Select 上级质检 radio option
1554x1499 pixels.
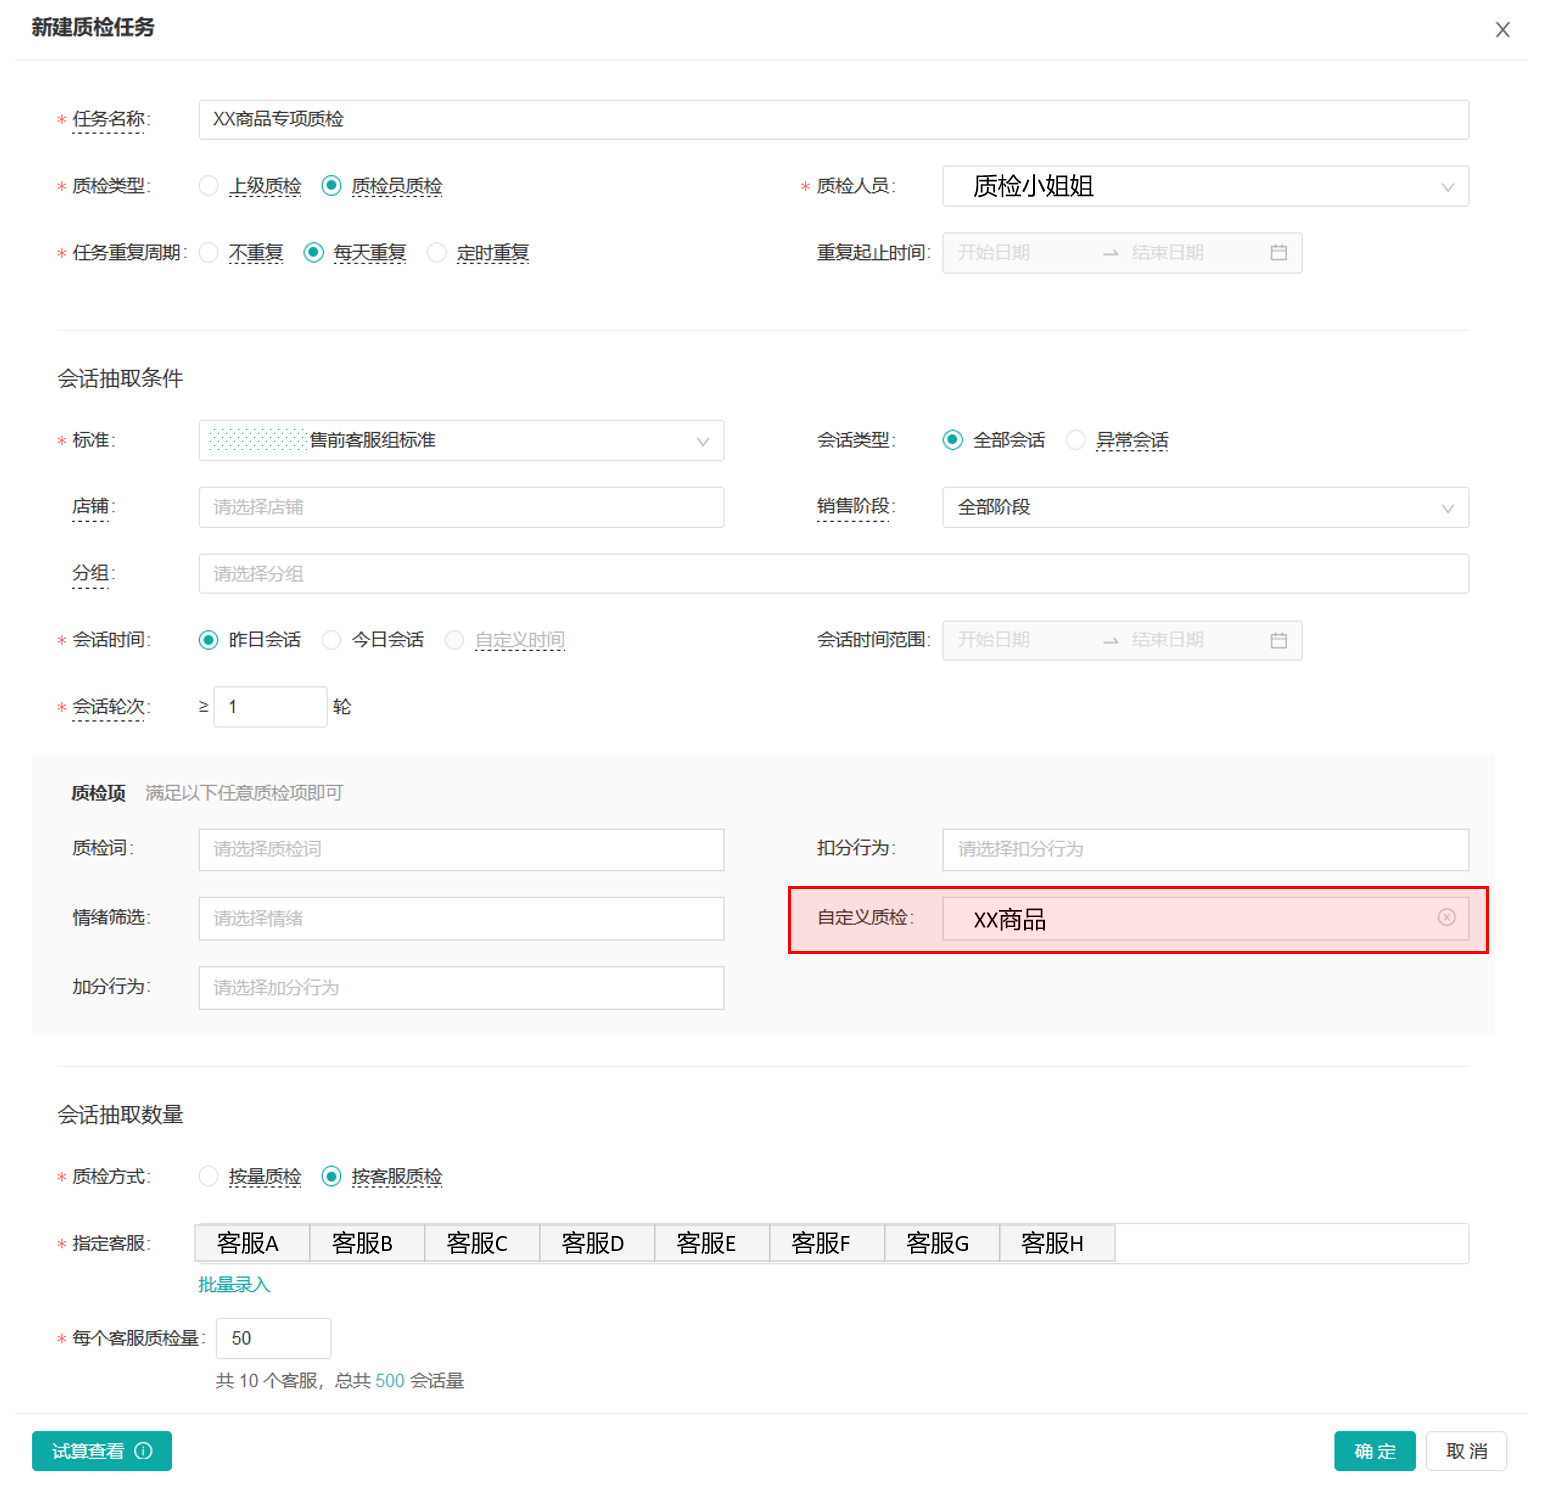click(208, 186)
